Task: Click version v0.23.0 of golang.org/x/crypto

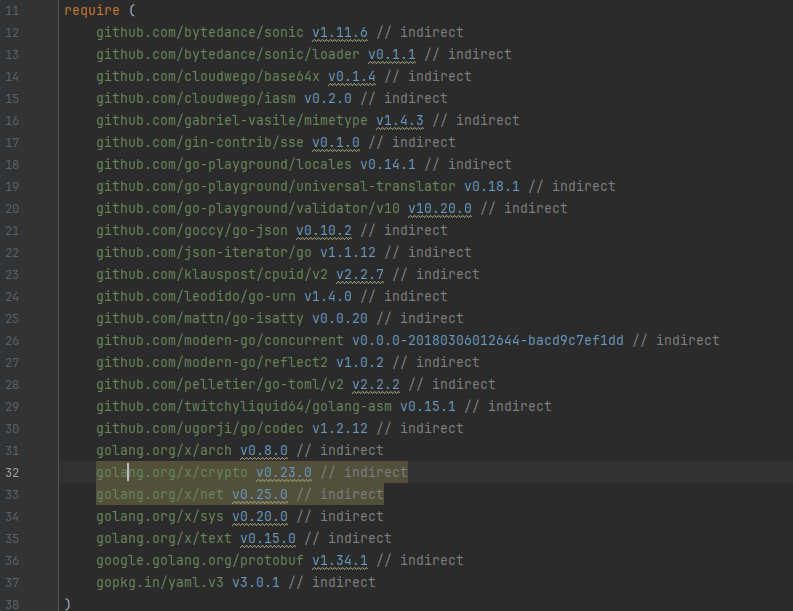Action: [283, 473]
